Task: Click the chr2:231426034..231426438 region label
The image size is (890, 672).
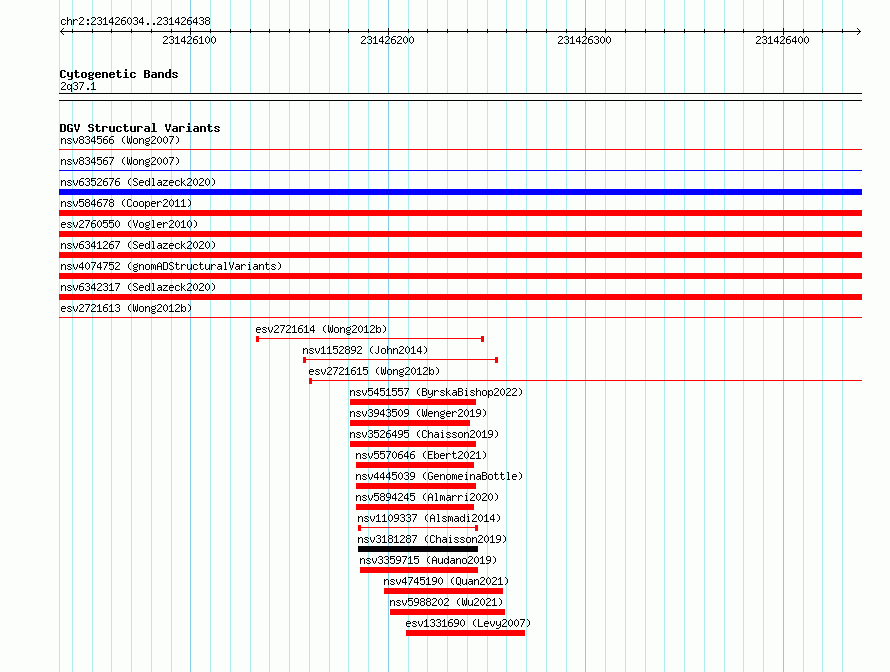Action: 135,22
